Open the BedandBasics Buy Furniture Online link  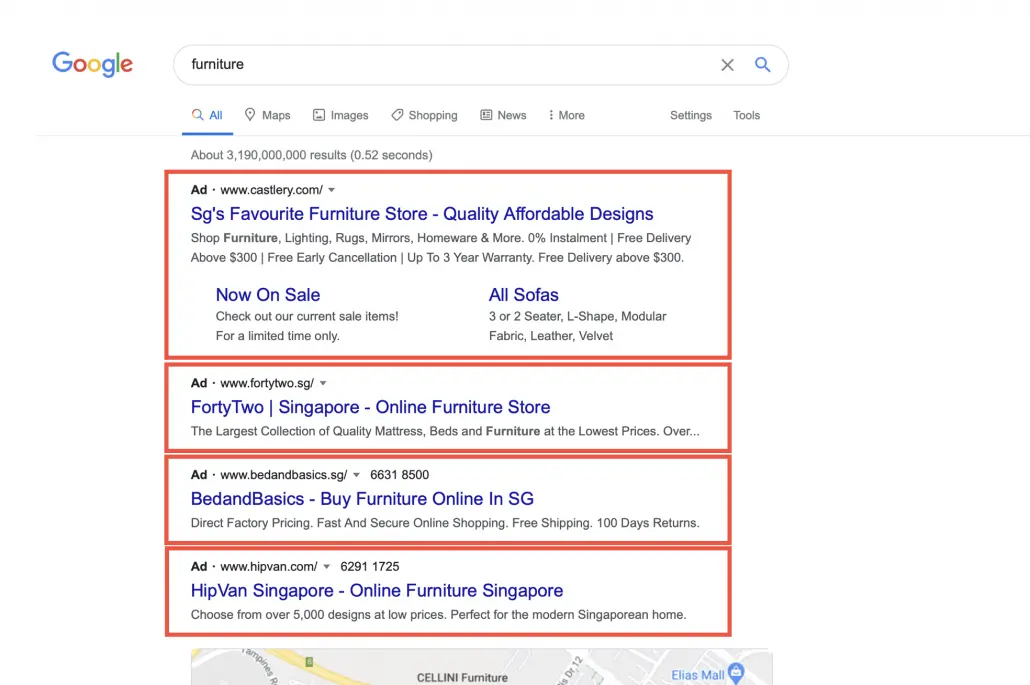[x=362, y=499]
